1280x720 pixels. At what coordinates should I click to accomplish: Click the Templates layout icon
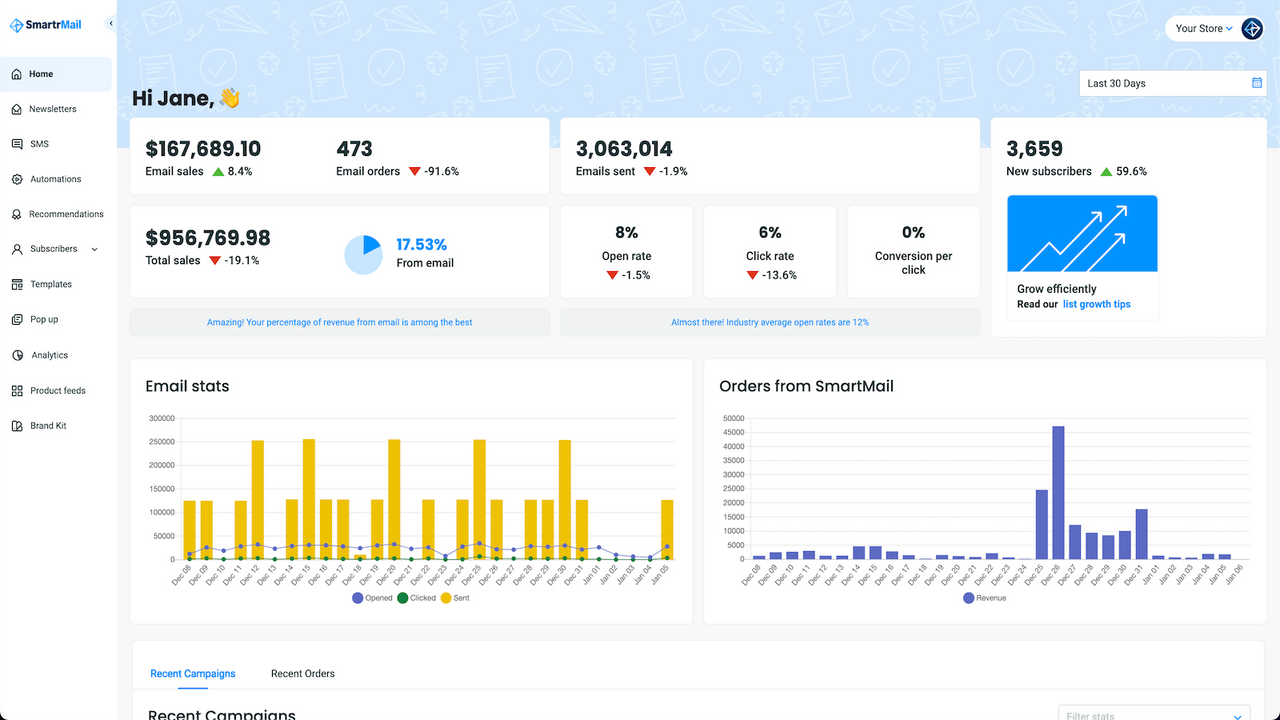[x=17, y=284]
